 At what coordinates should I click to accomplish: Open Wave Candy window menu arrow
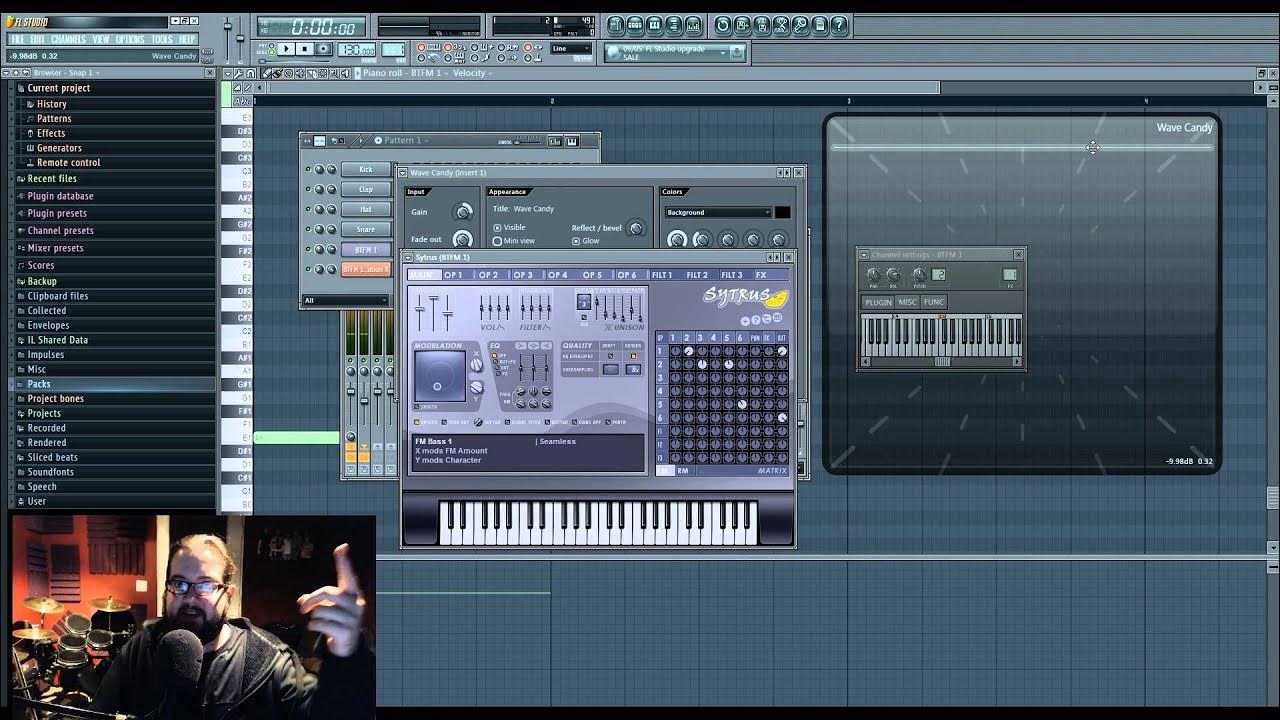pos(405,173)
